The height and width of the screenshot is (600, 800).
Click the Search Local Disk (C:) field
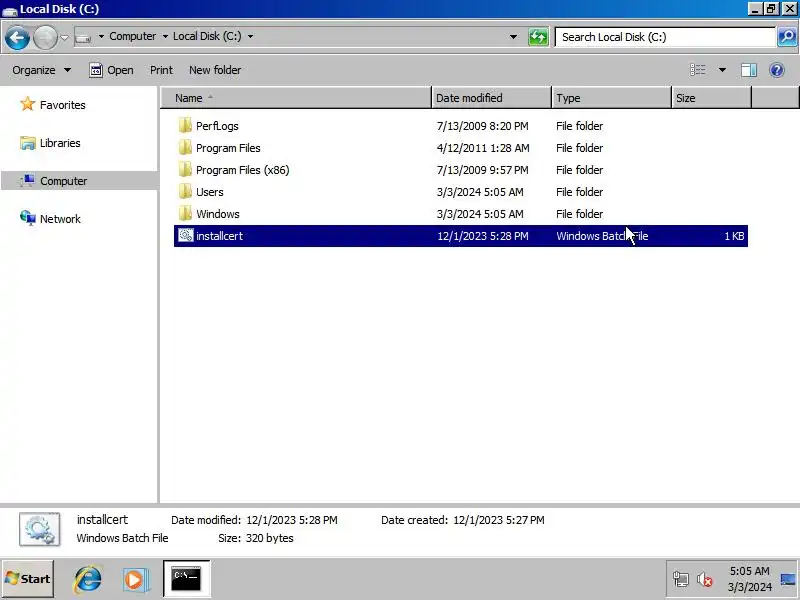pyautogui.click(x=665, y=37)
